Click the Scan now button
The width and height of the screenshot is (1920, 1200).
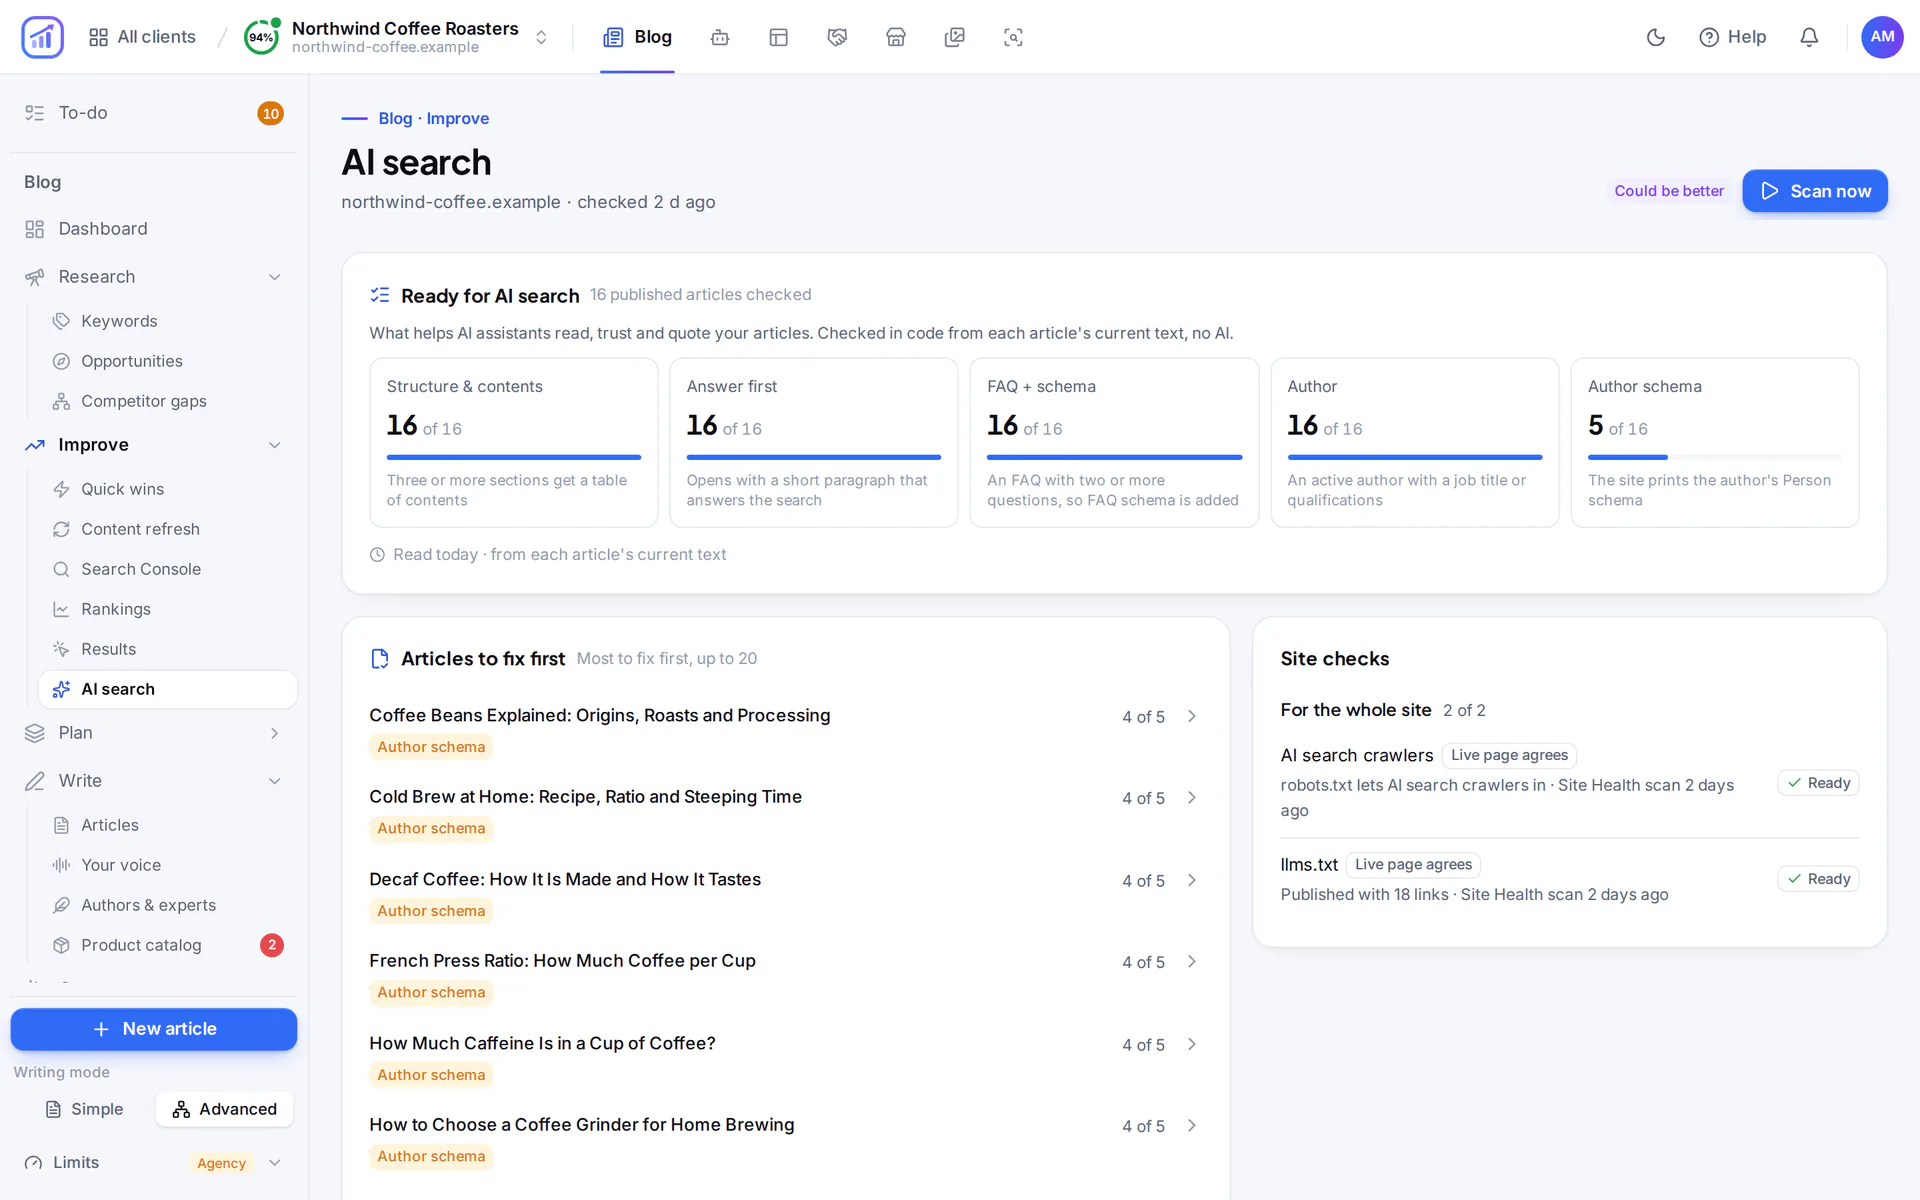click(x=1814, y=191)
